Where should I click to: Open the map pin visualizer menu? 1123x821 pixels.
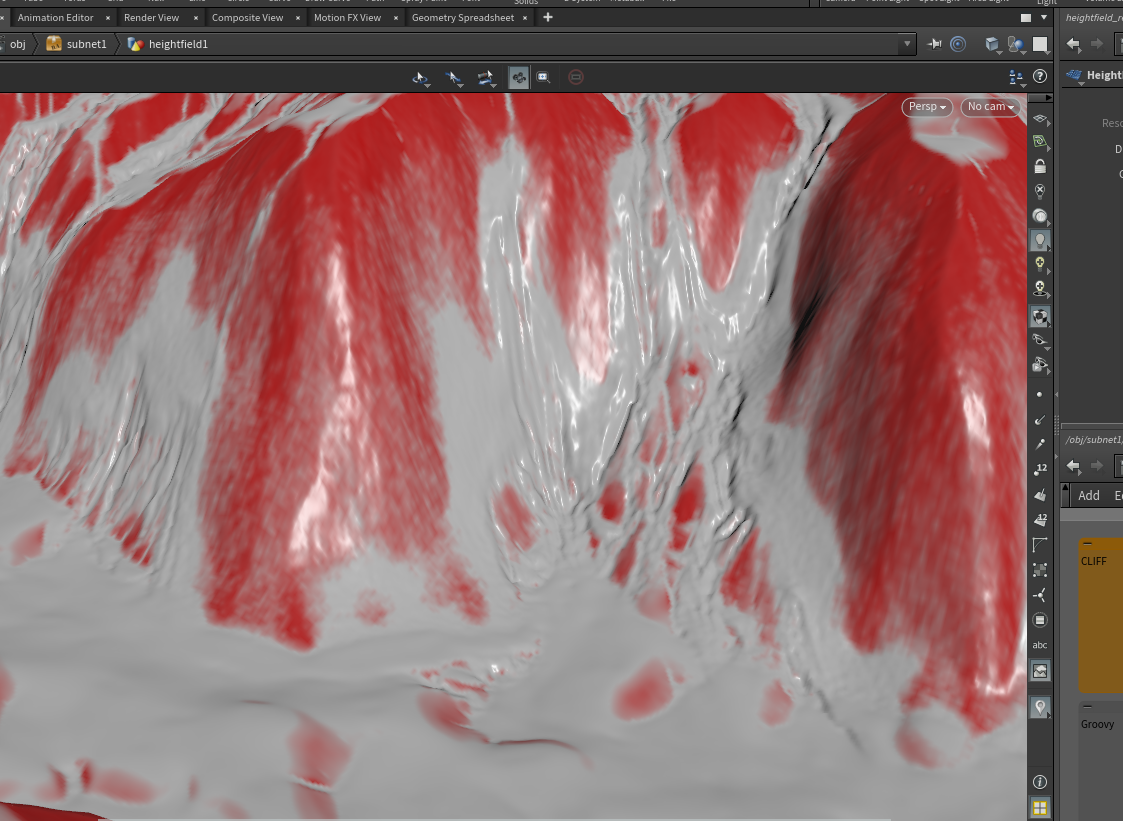(x=1040, y=707)
